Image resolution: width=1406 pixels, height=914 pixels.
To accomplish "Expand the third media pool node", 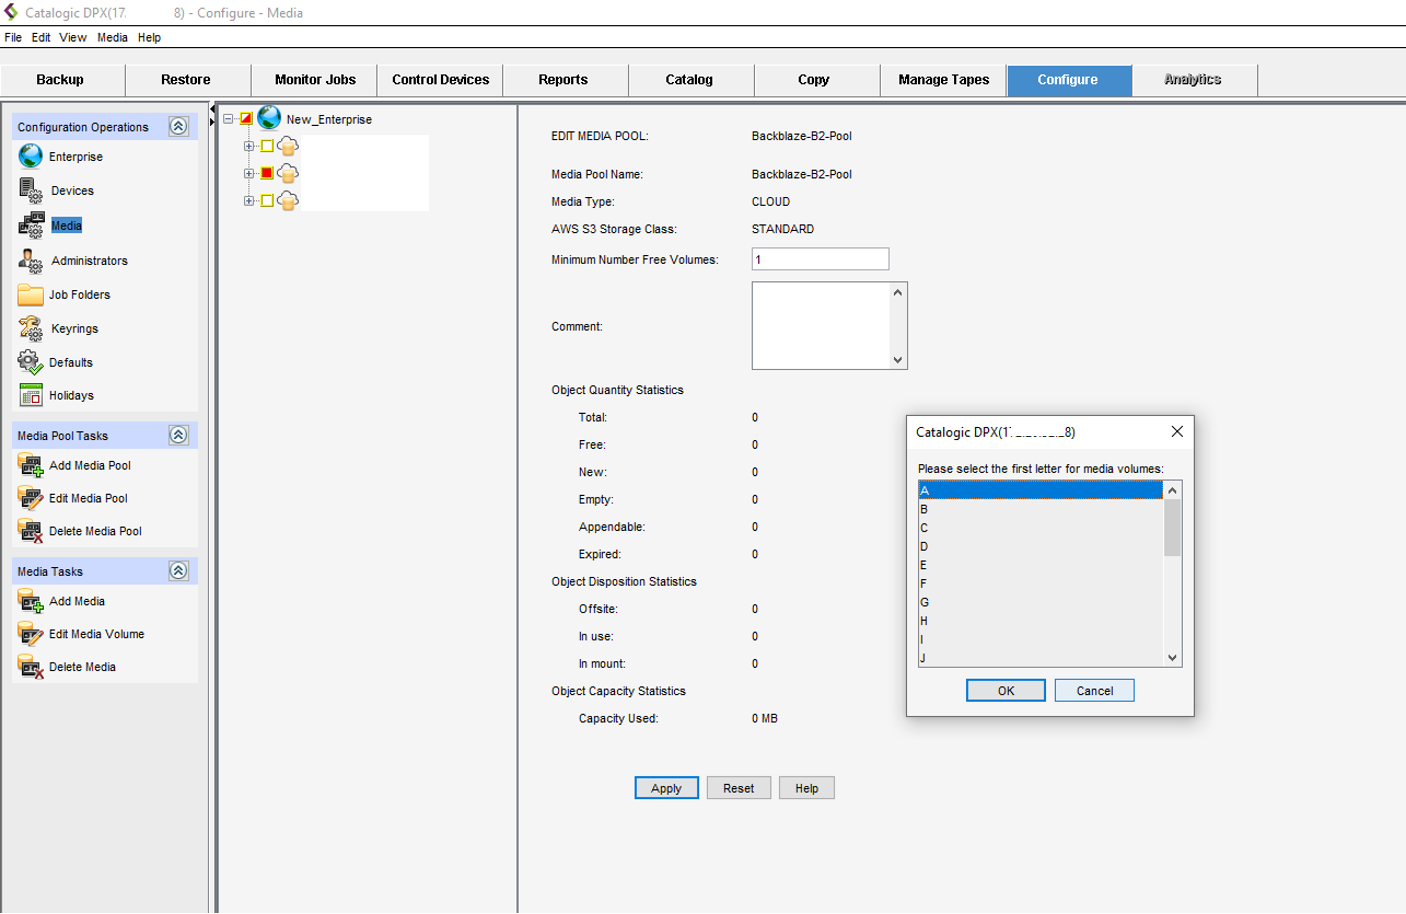I will click(x=249, y=201).
